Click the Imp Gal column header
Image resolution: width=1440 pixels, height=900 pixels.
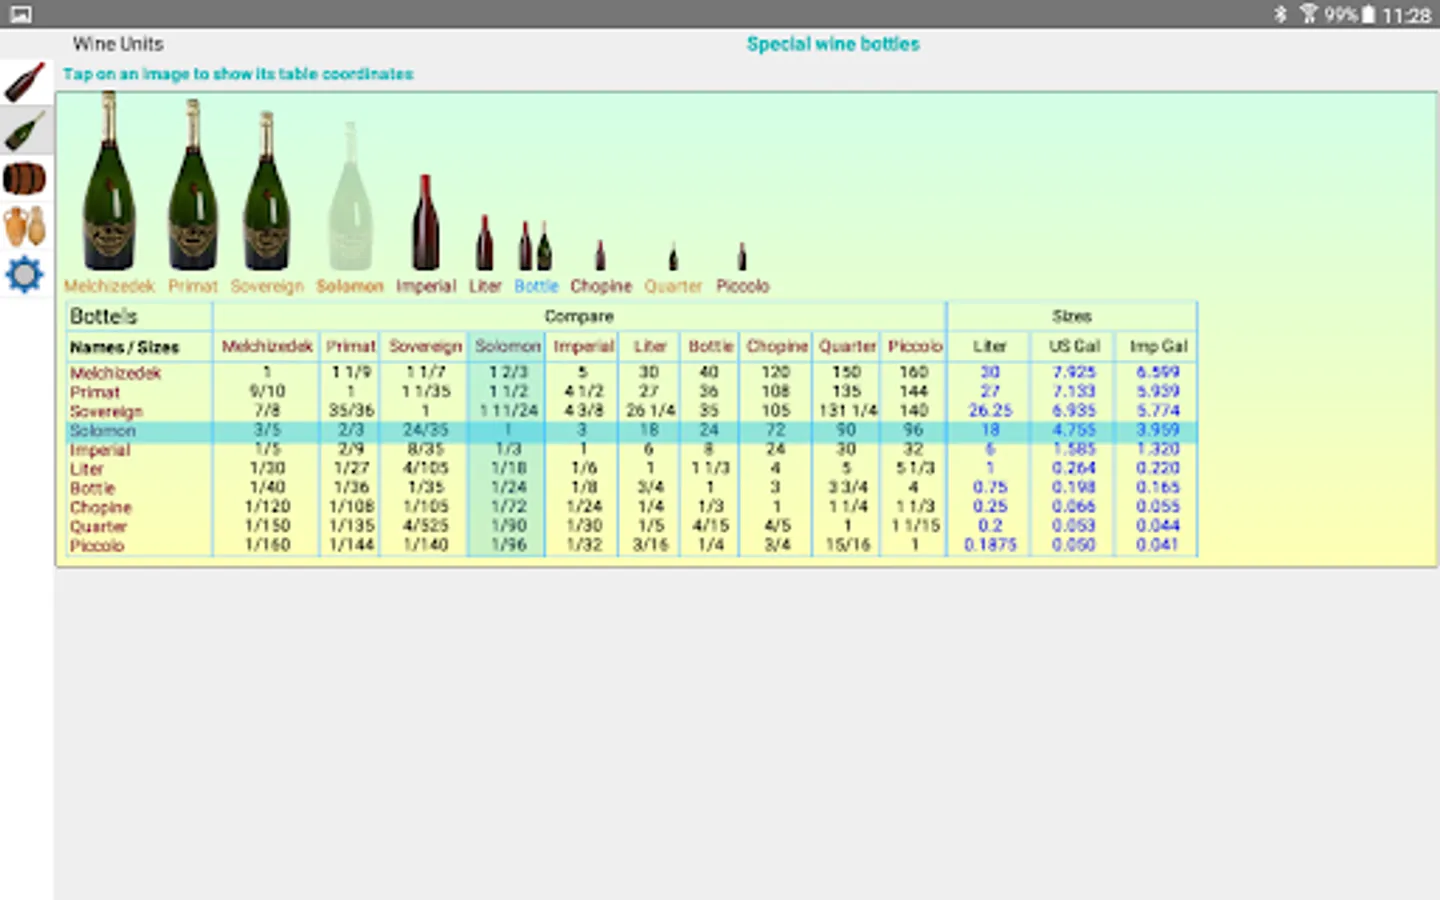coord(1158,346)
